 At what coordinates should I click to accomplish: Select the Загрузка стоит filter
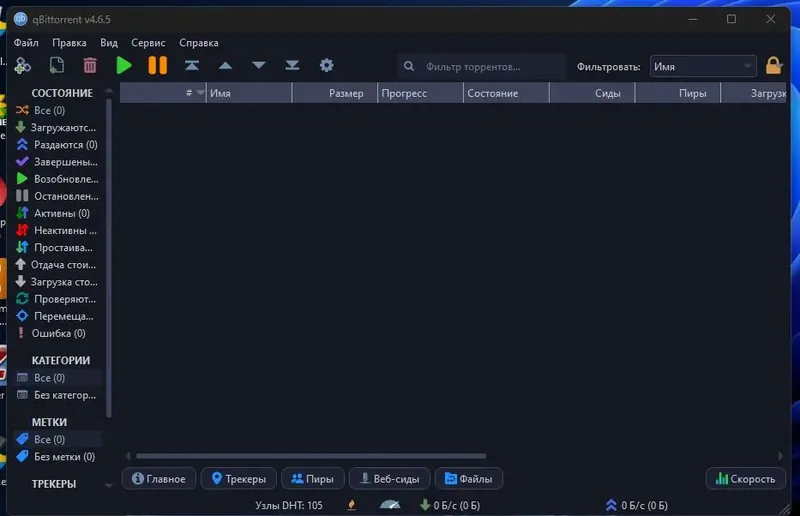point(58,282)
